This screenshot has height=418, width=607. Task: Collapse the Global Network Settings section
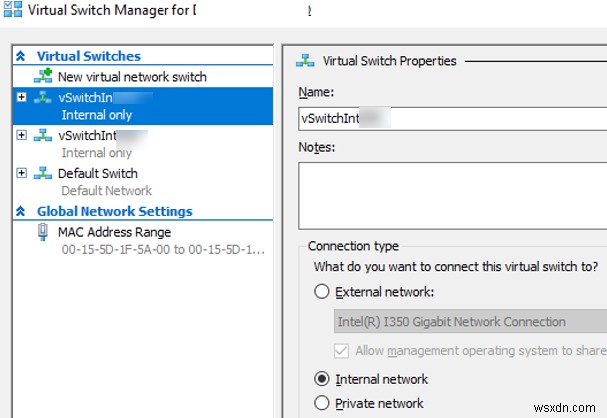21,211
